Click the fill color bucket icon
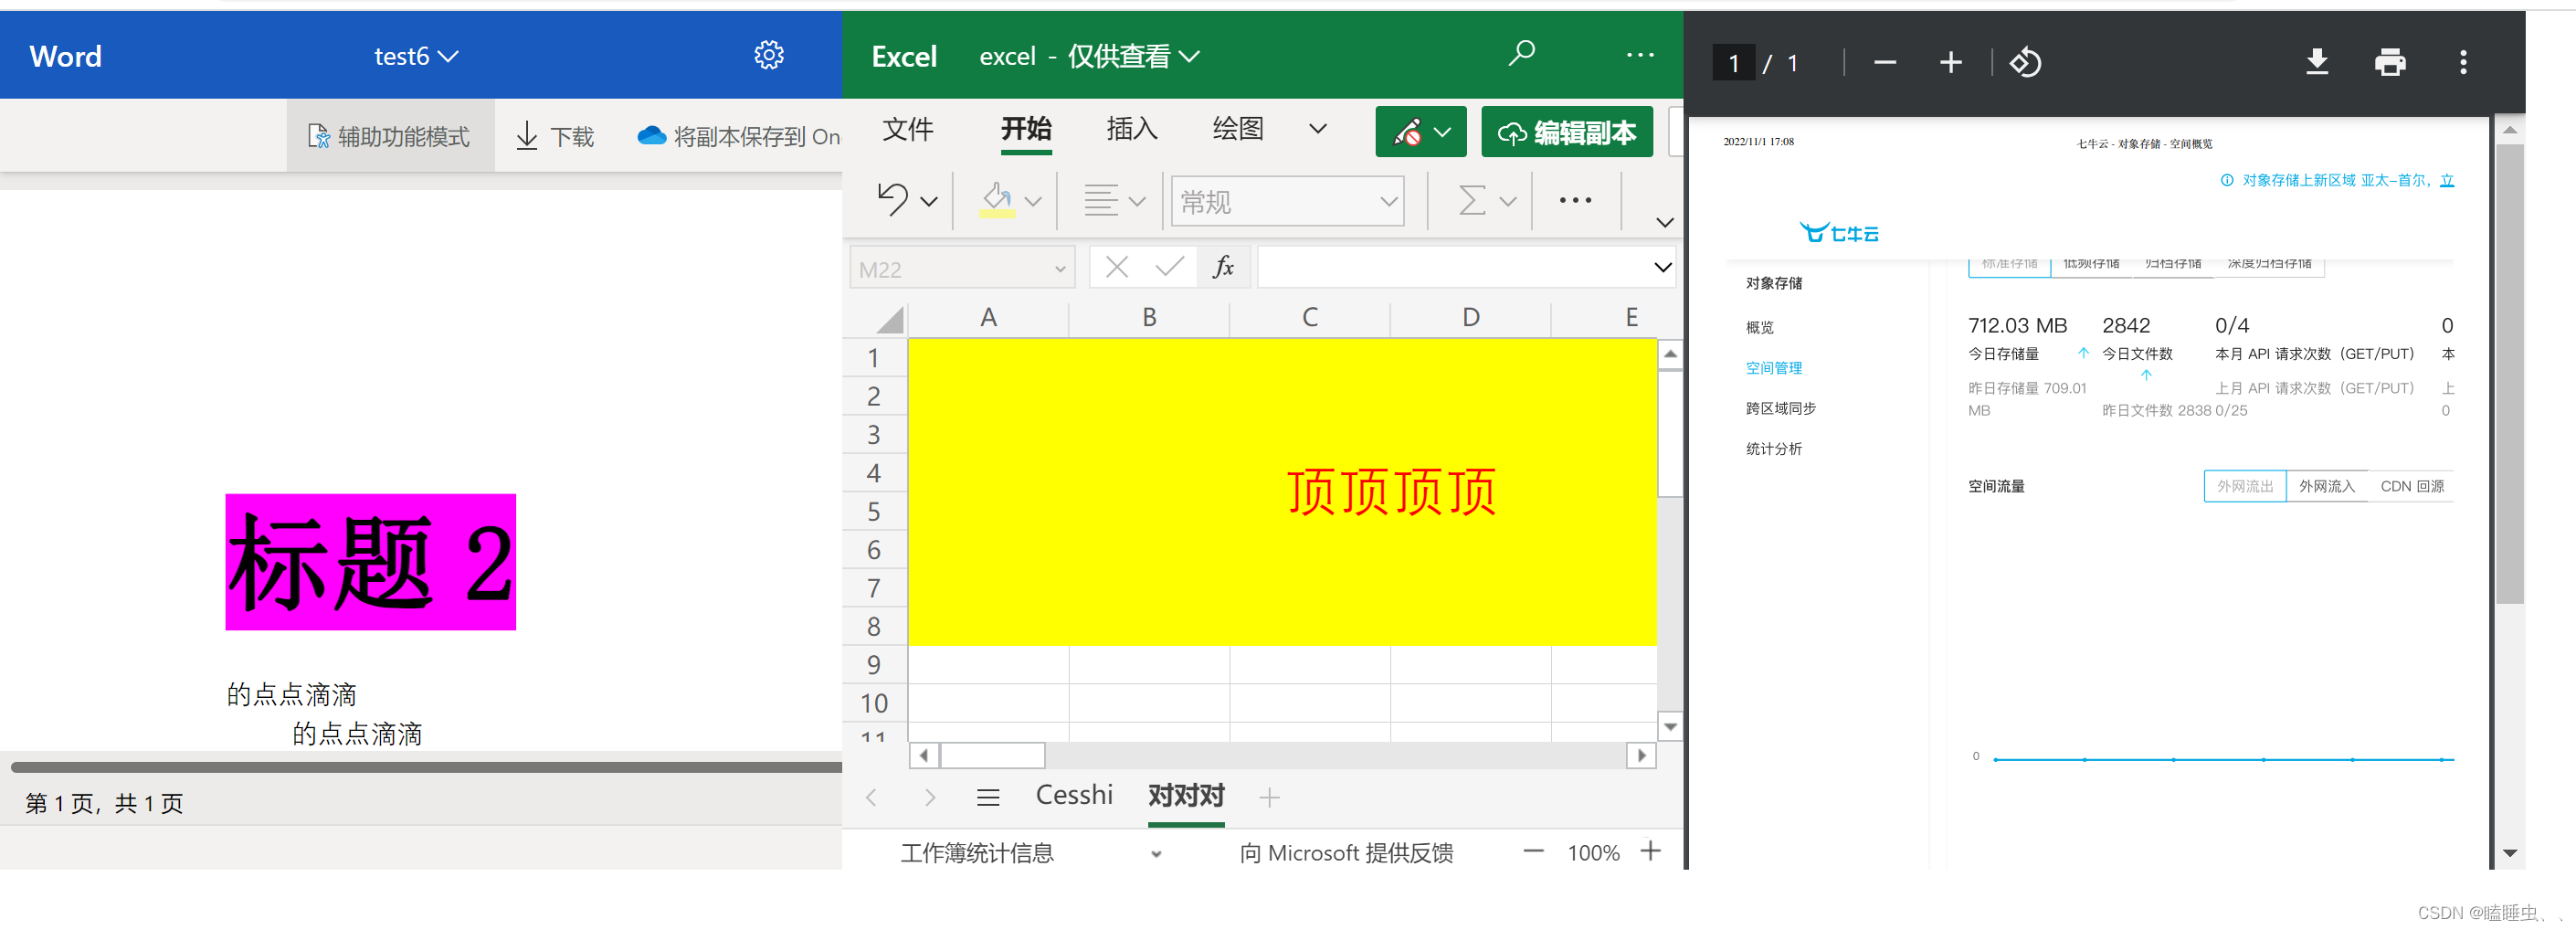Screen dimensions: 2576x930 pos(997,200)
